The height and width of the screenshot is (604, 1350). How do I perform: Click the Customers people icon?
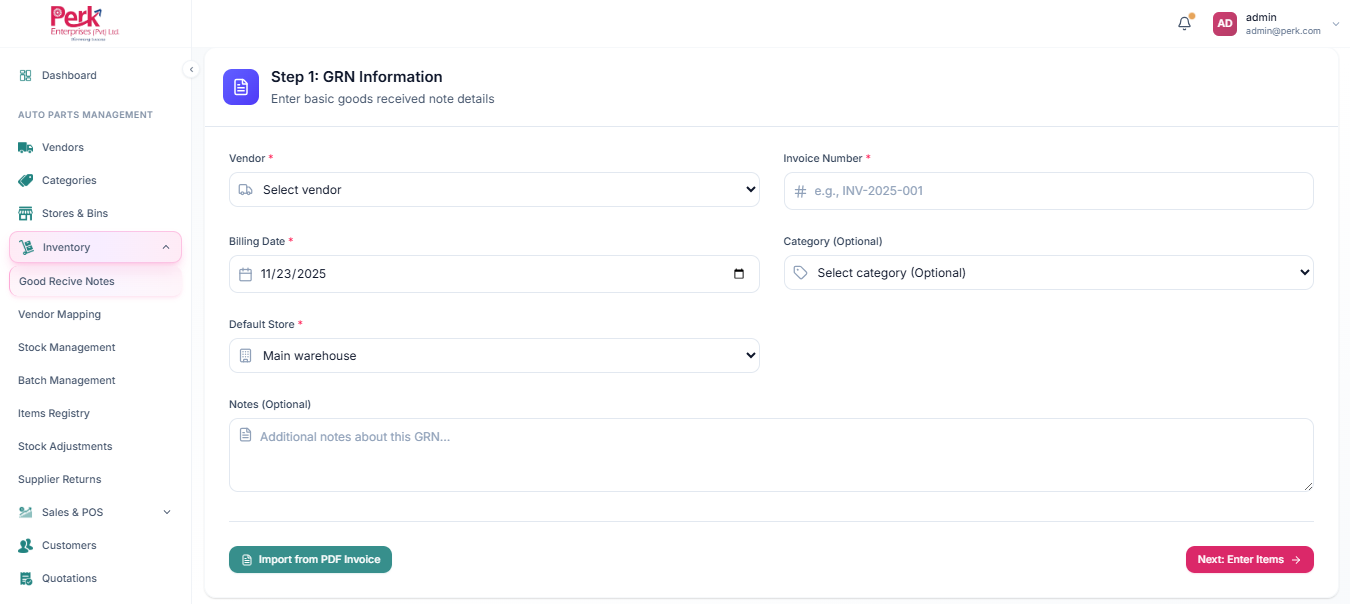point(25,546)
